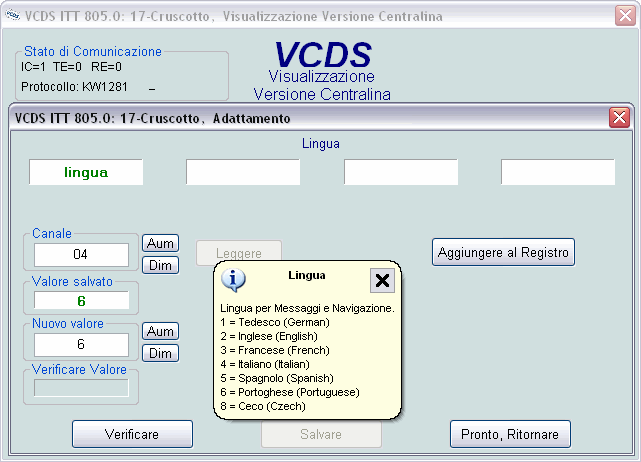Focus the Canale input field showing 04
Screen dimensions: 641x462
(x=81, y=255)
